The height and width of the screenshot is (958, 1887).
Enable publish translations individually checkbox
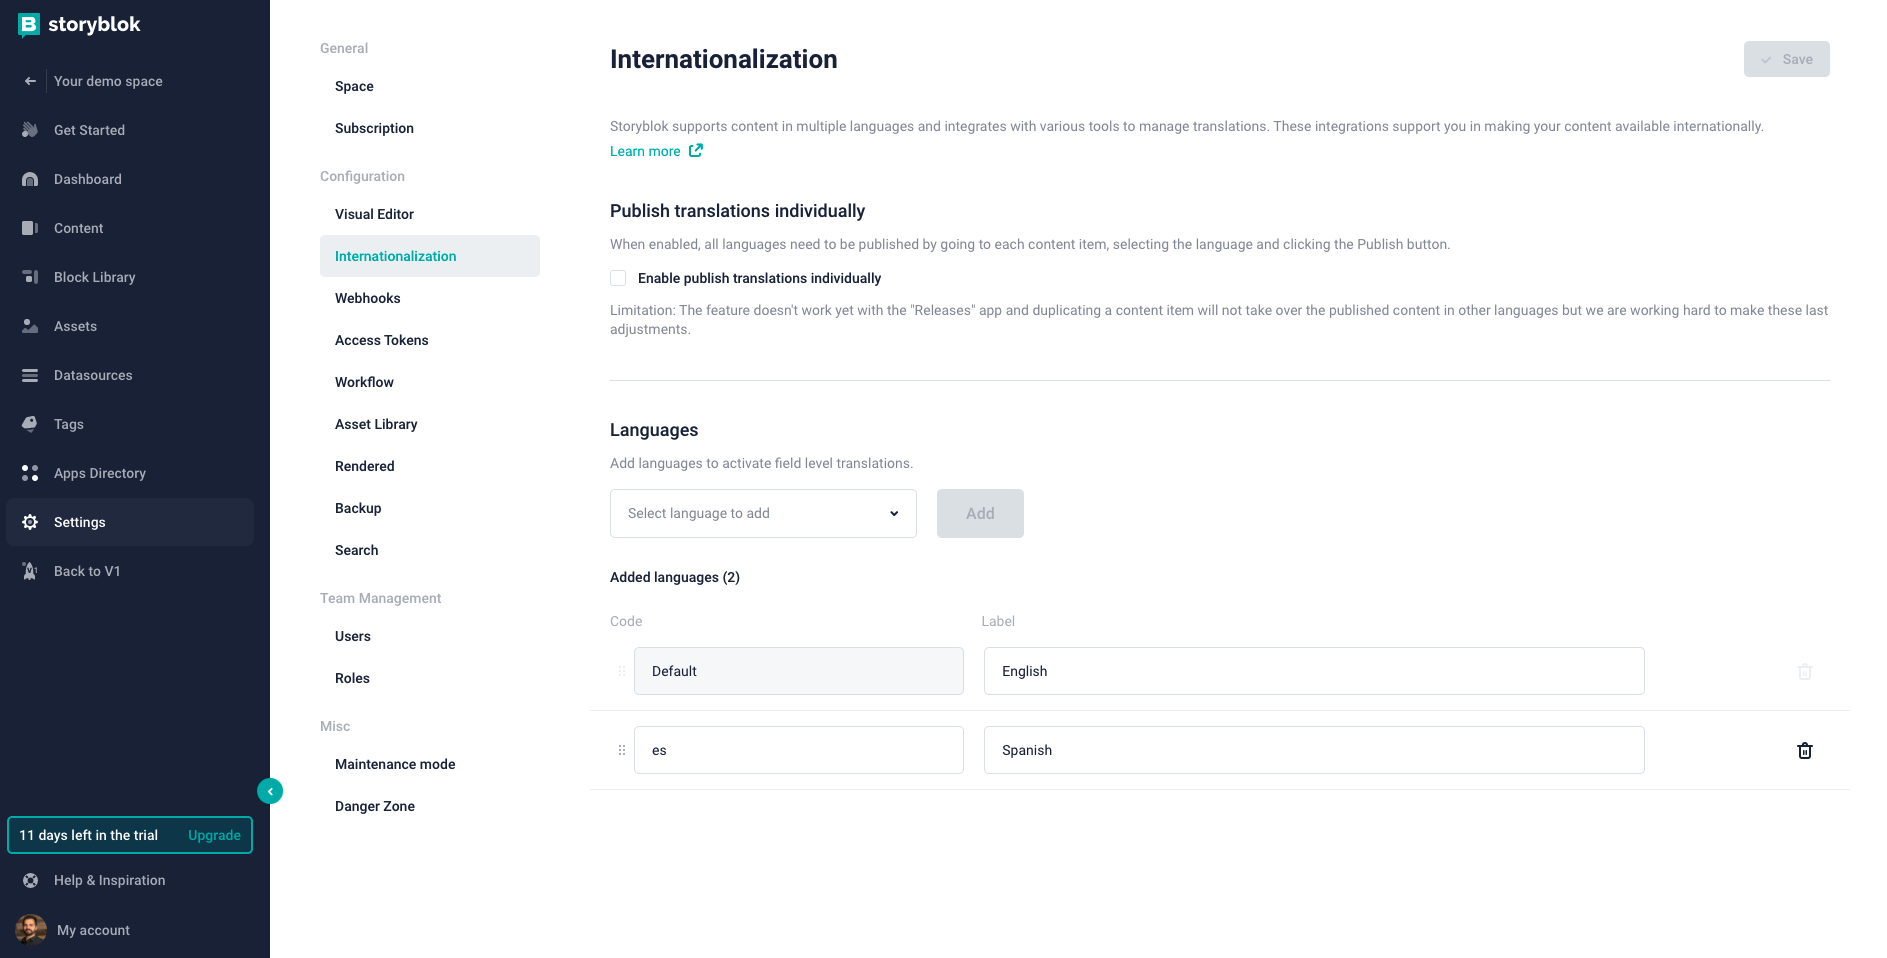point(618,278)
